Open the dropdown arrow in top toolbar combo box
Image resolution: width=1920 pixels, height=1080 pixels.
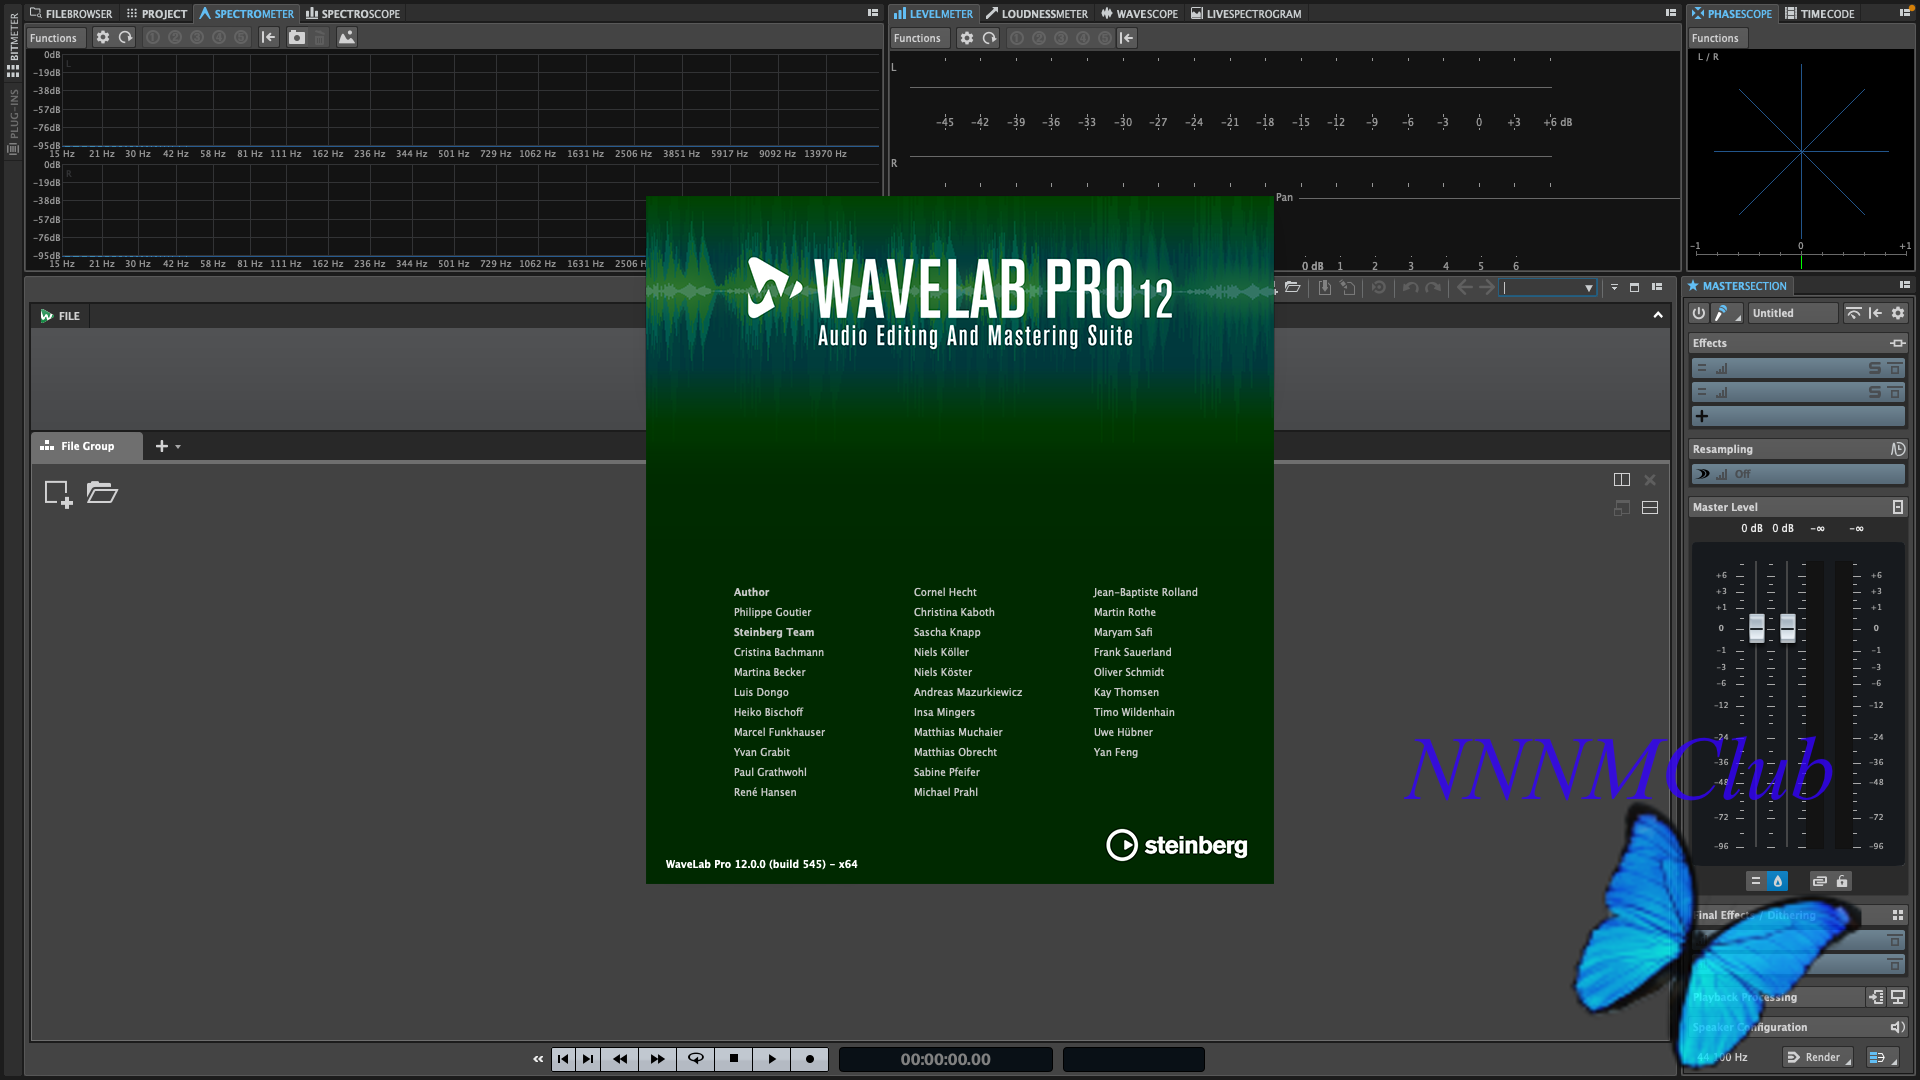(x=1588, y=288)
